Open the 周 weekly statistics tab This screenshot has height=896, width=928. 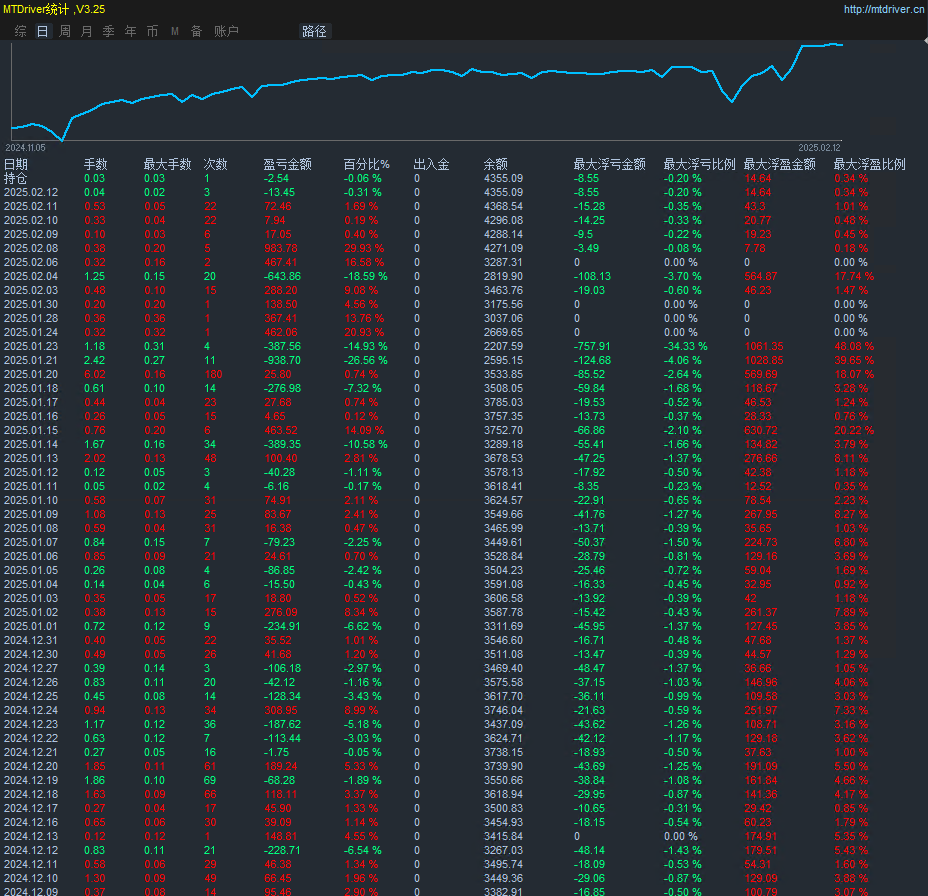(65, 31)
